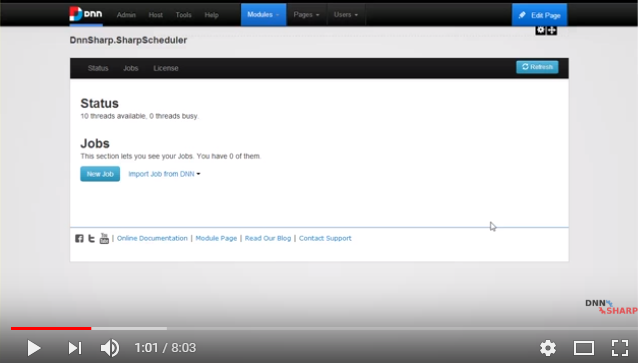This screenshot has height=363, width=638.
Task: Click the module move arrows icon
Action: pos(552,30)
